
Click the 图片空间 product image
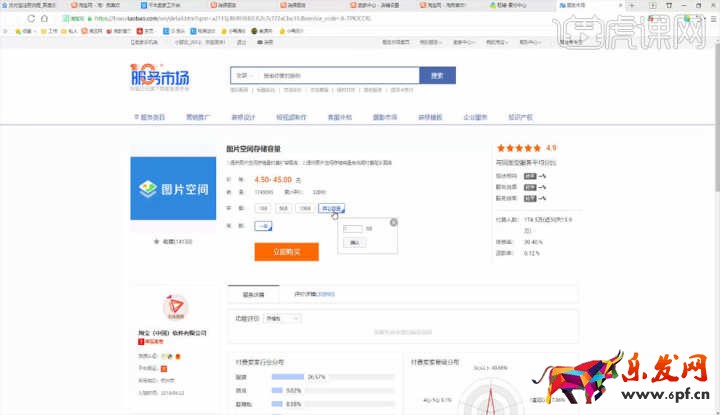[173, 188]
